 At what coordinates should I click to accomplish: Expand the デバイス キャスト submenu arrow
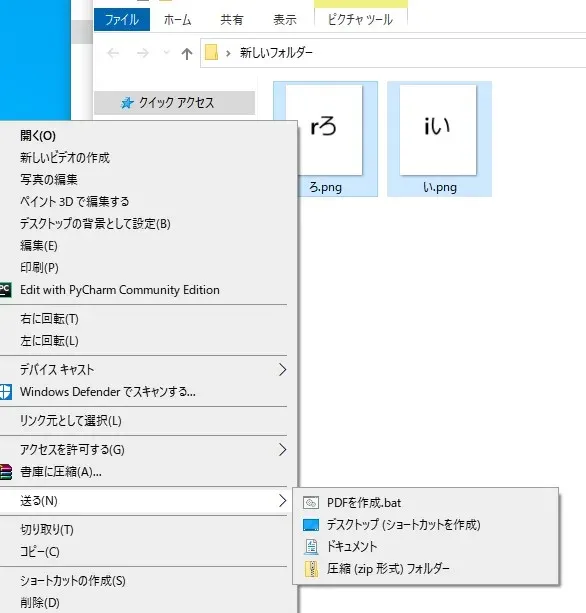pyautogui.click(x=282, y=369)
